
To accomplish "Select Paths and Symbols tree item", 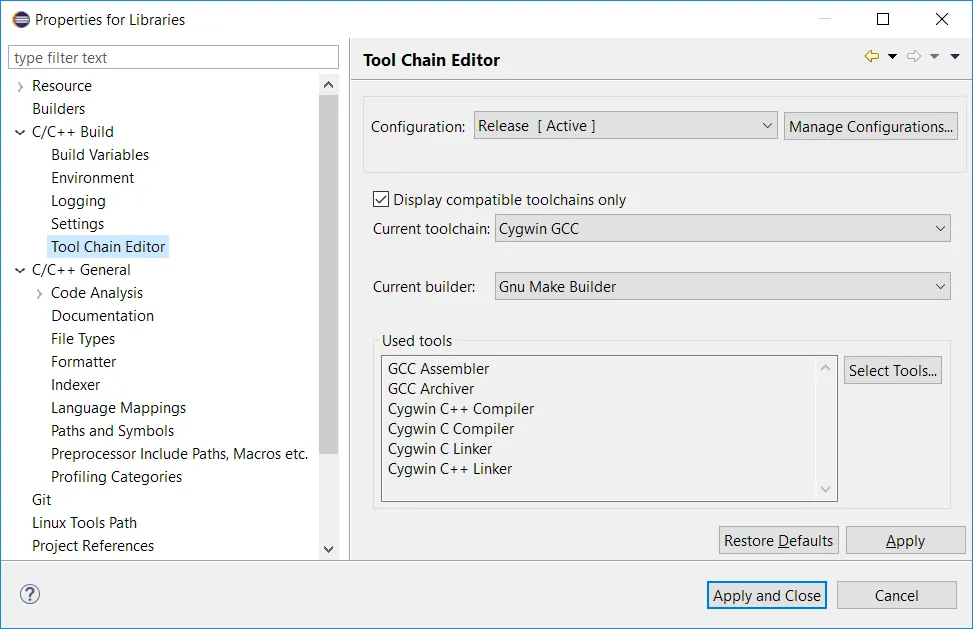I will point(112,431).
